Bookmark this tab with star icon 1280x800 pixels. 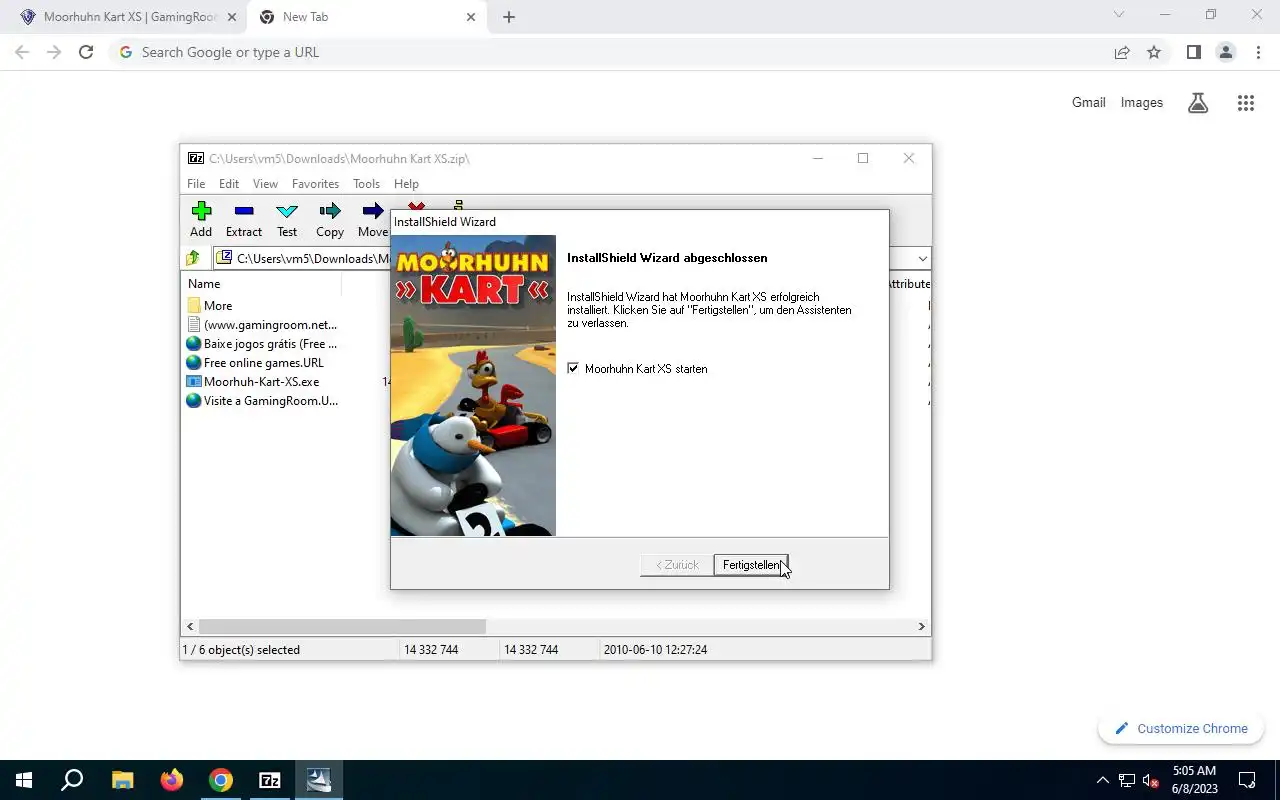[x=1154, y=52]
